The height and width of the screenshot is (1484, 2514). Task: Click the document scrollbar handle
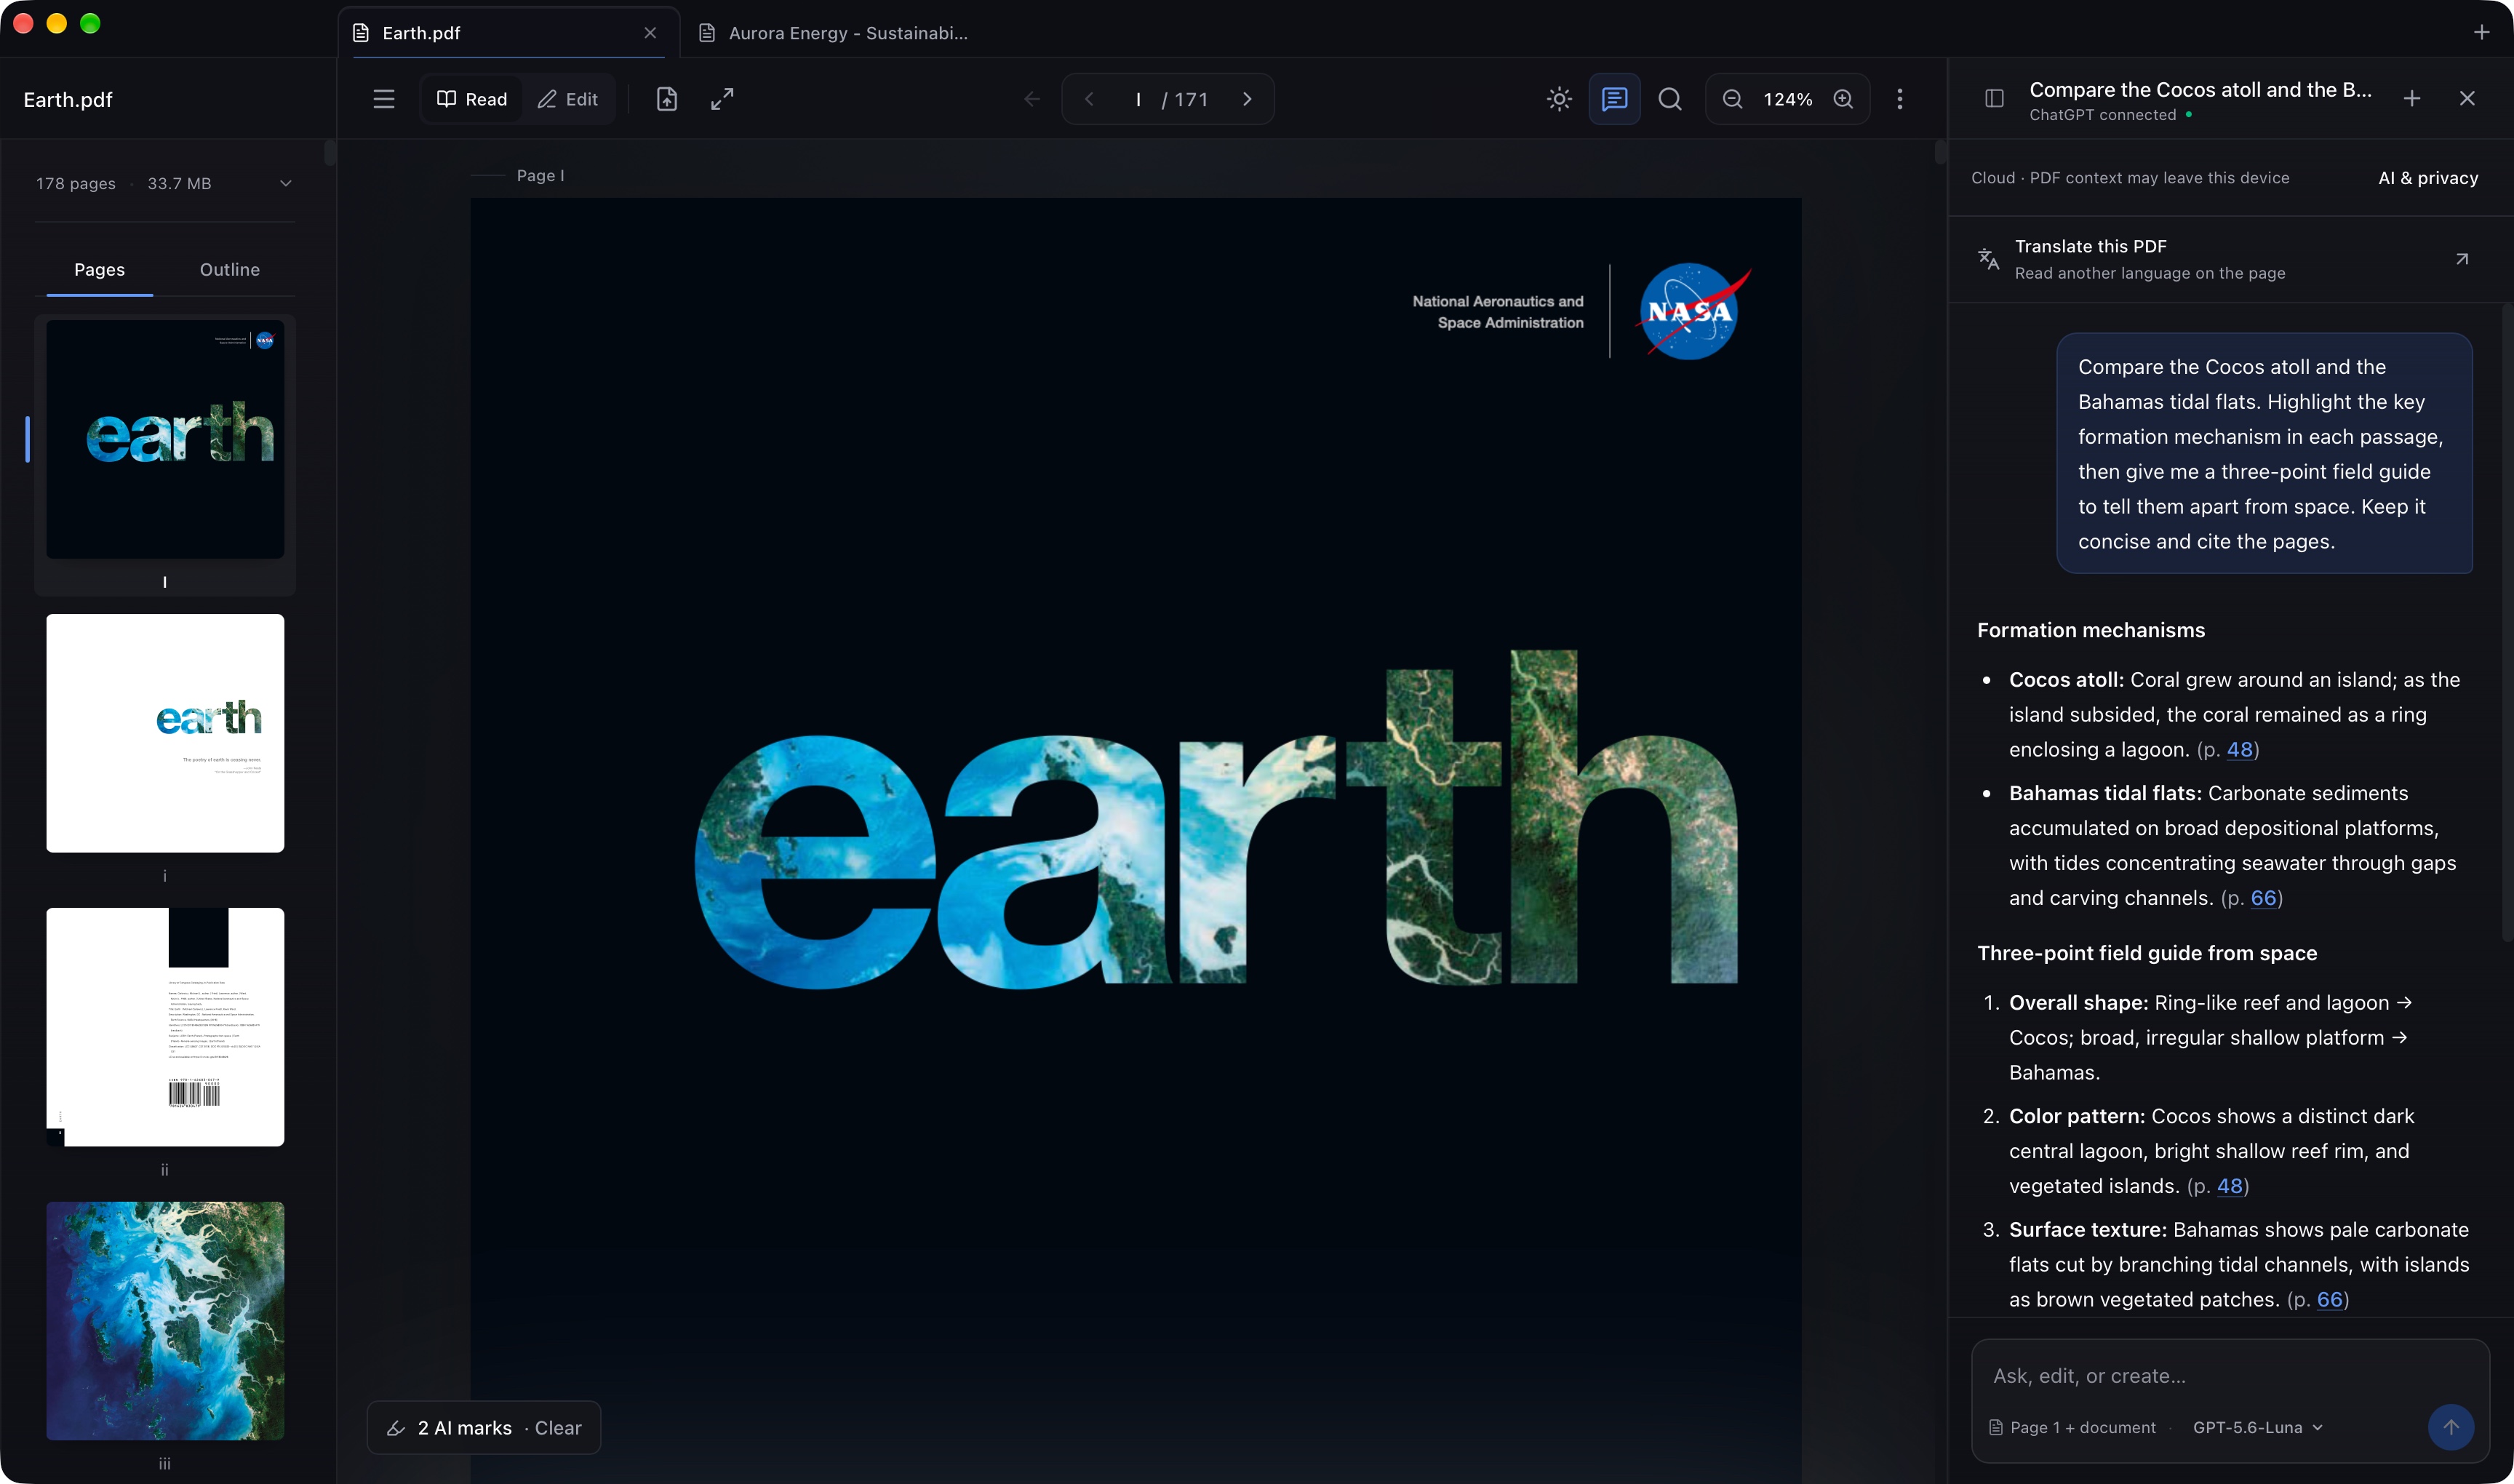(1940, 153)
